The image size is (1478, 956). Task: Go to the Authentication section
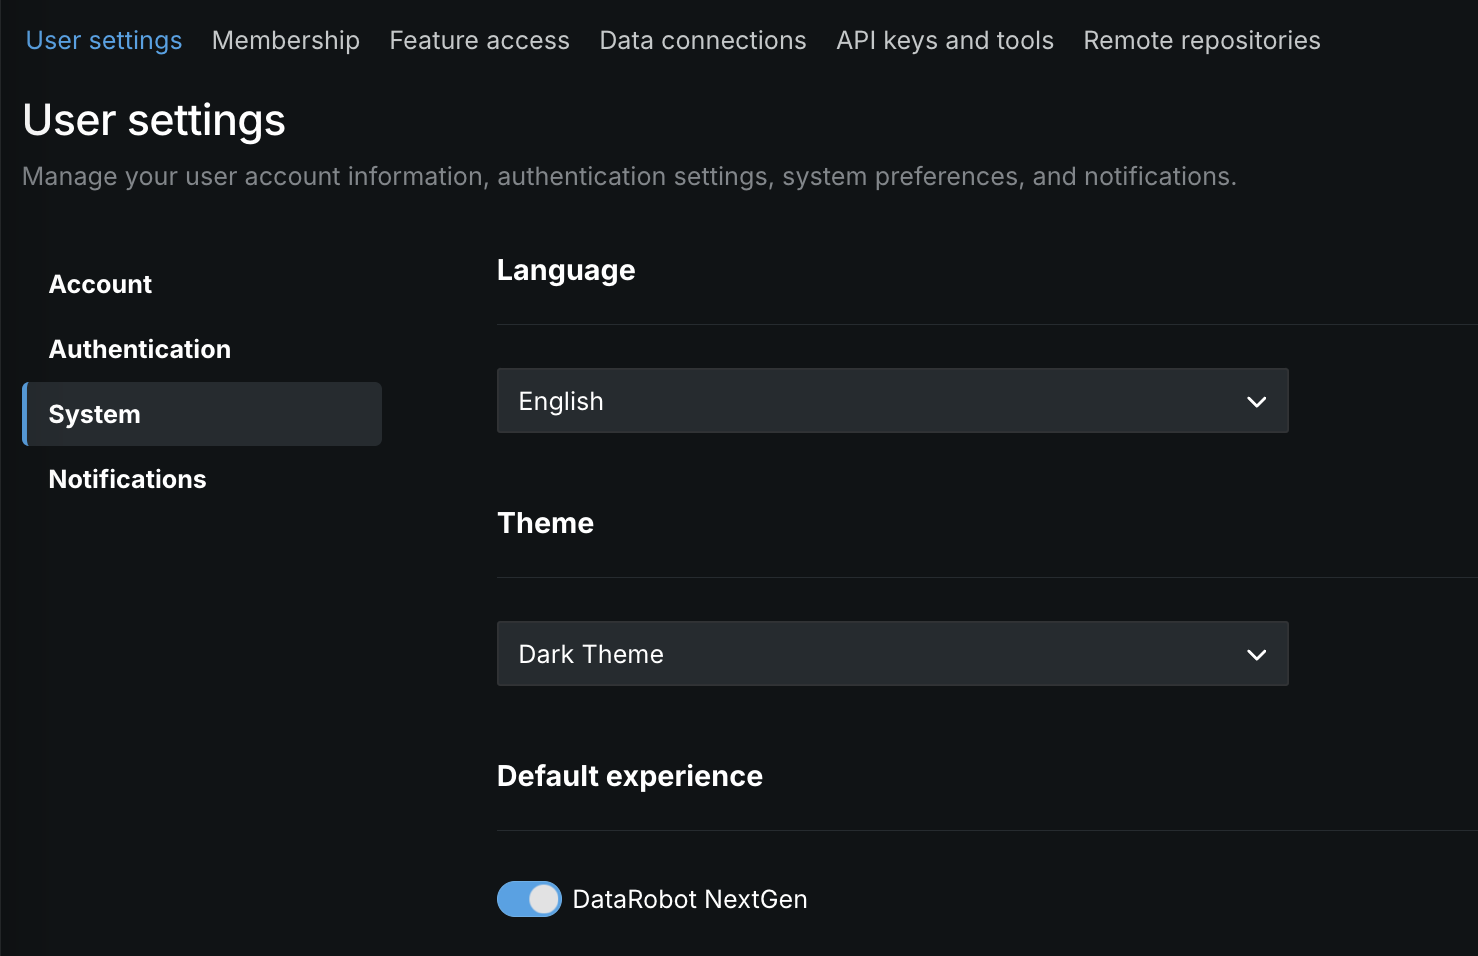pos(140,350)
